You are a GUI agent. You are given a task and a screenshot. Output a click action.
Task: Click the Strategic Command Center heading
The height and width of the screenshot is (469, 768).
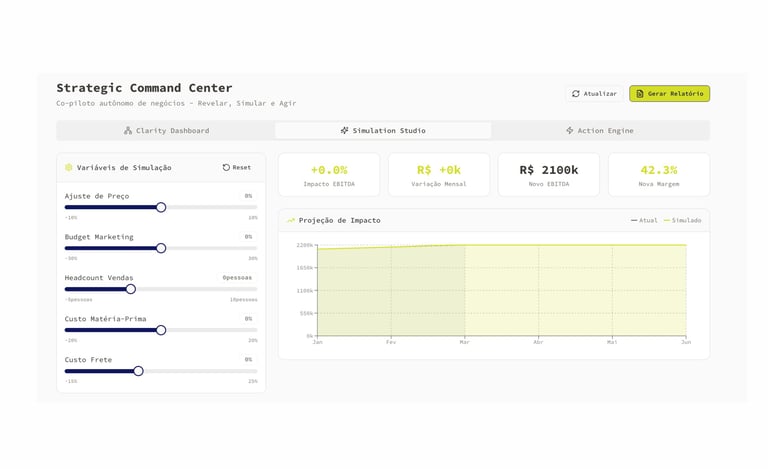144,88
